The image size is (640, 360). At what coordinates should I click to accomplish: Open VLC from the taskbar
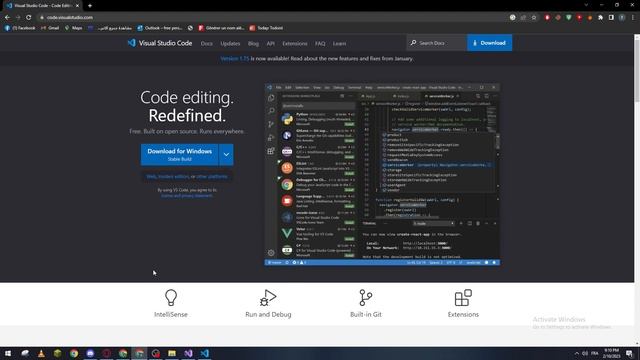tap(41, 353)
